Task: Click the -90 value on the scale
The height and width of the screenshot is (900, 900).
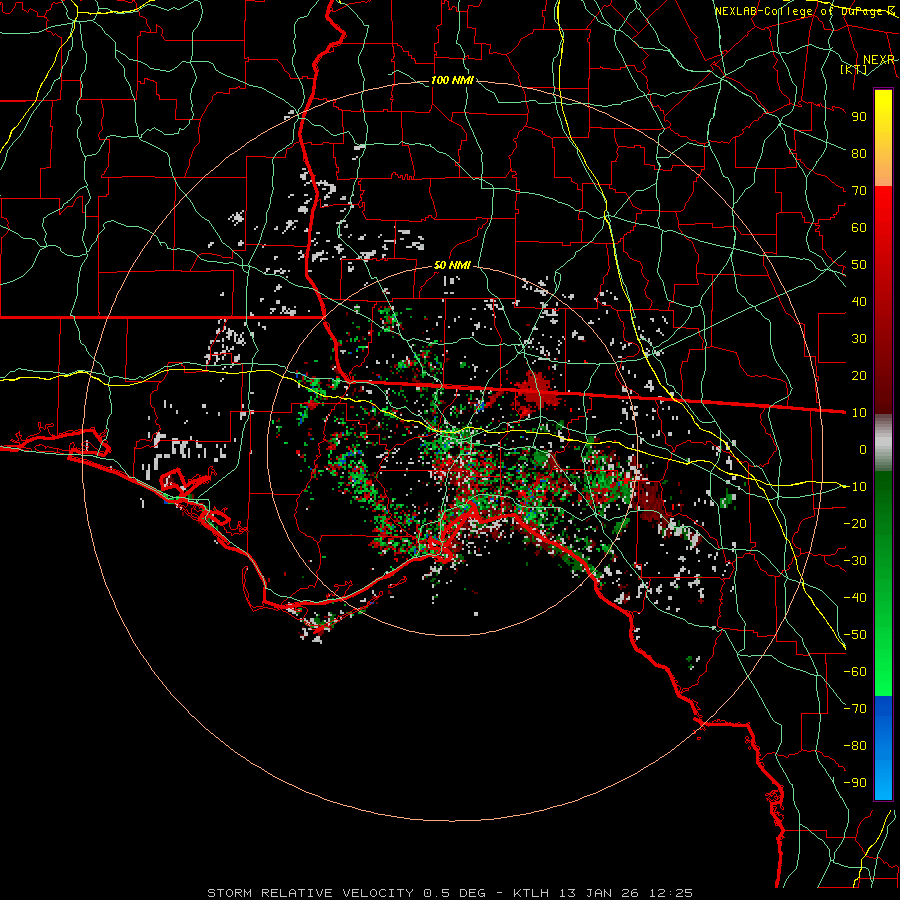Action: 855,783
